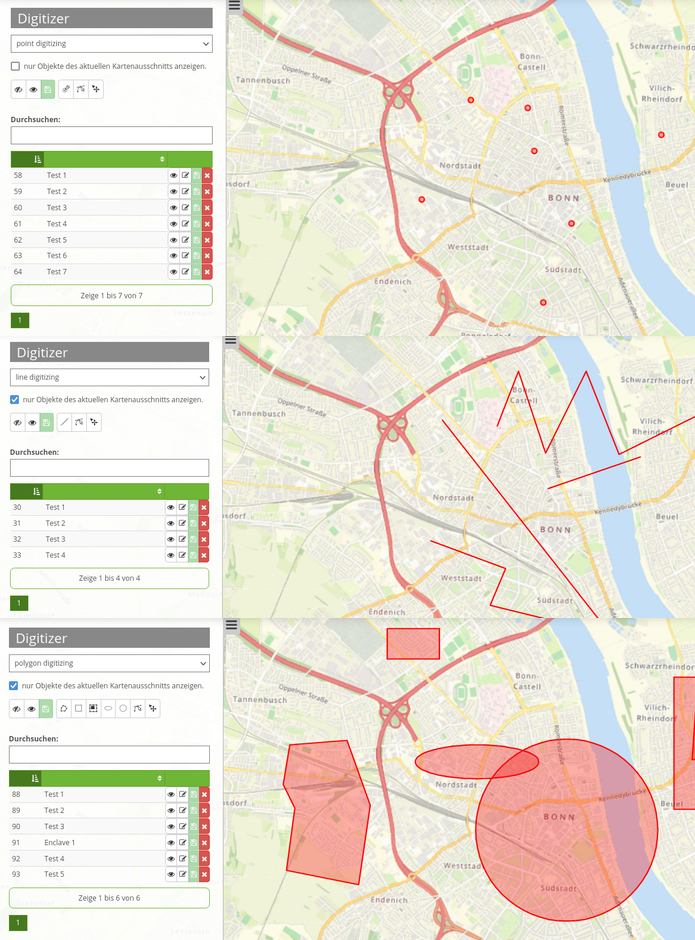This screenshot has width=695, height=940.
Task: Open hamburger menu on polygon map
Action: click(231, 624)
